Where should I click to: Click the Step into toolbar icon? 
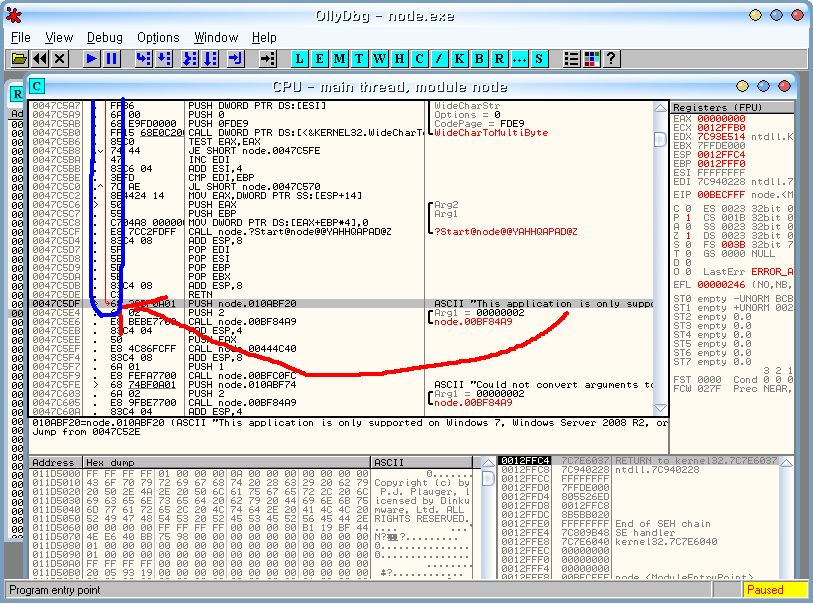point(143,59)
